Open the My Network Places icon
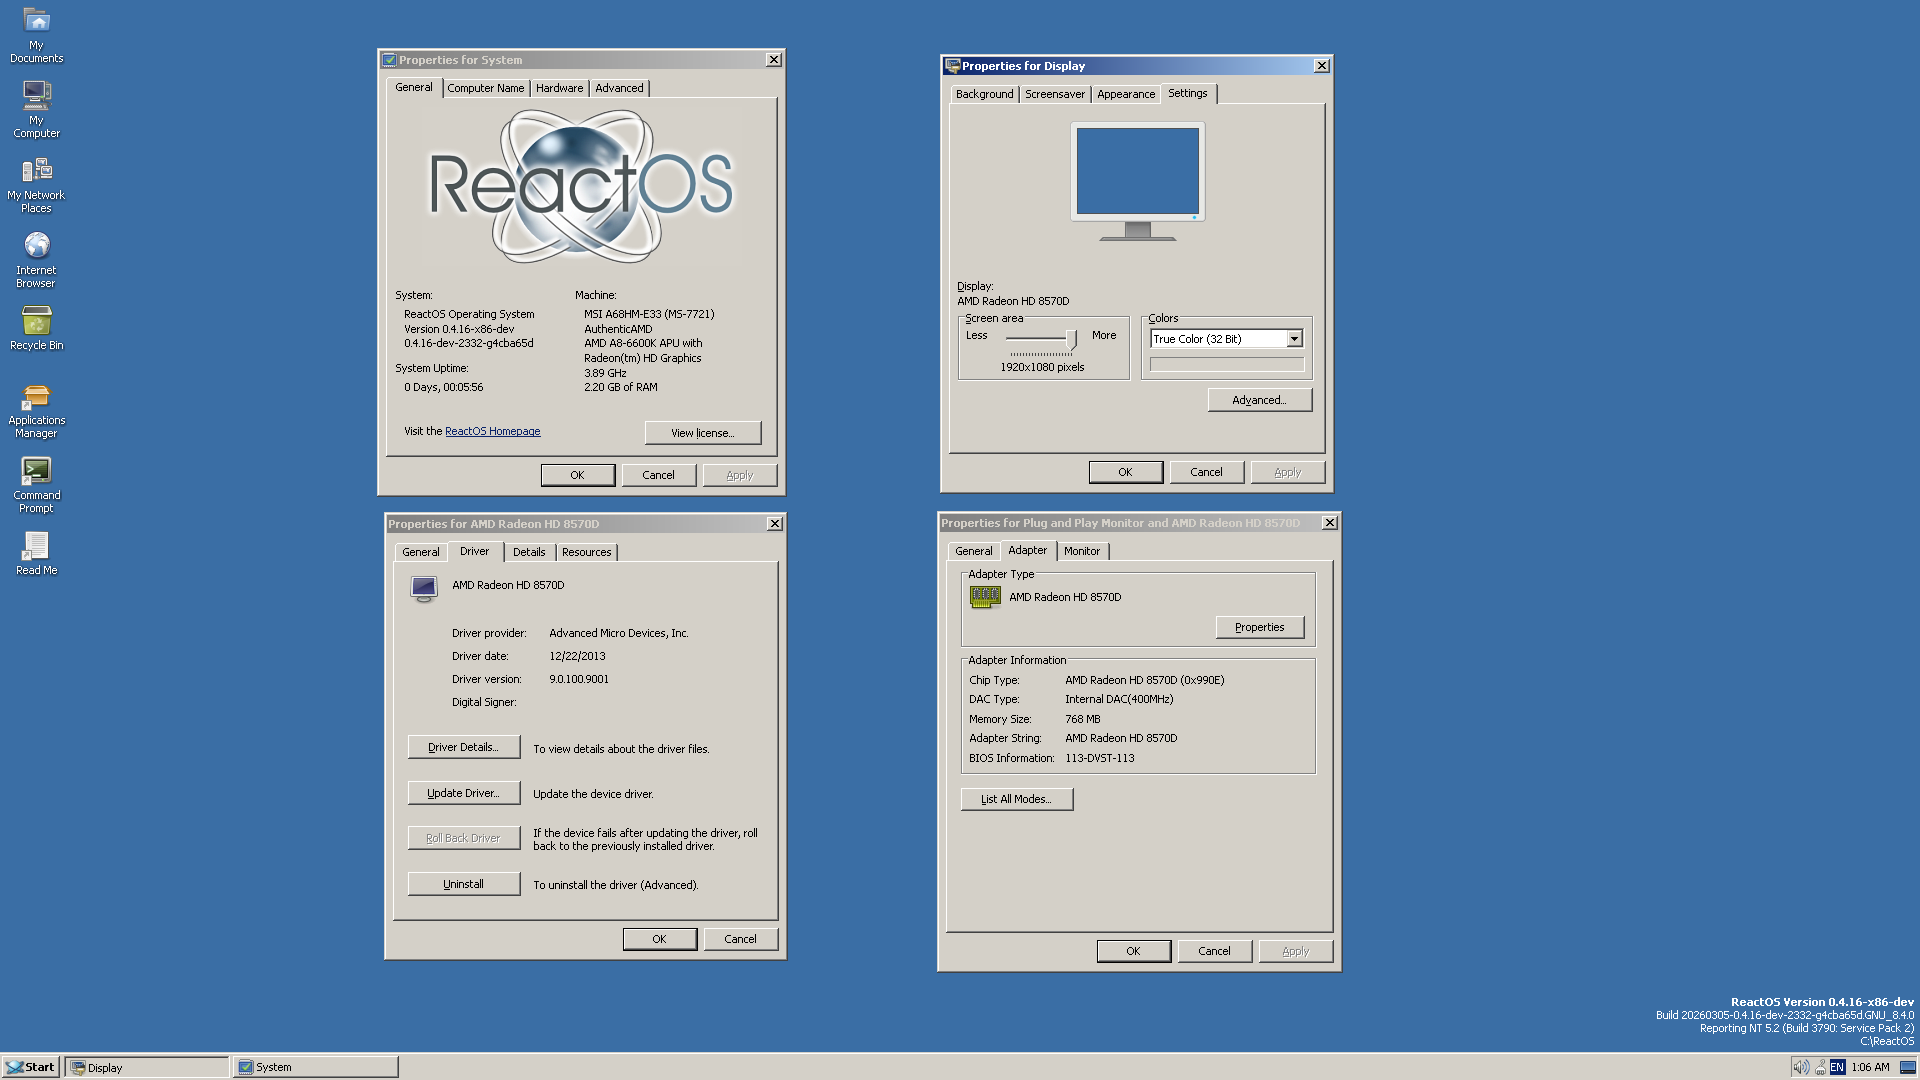Screen dimensions: 1920x1080 [x=36, y=185]
